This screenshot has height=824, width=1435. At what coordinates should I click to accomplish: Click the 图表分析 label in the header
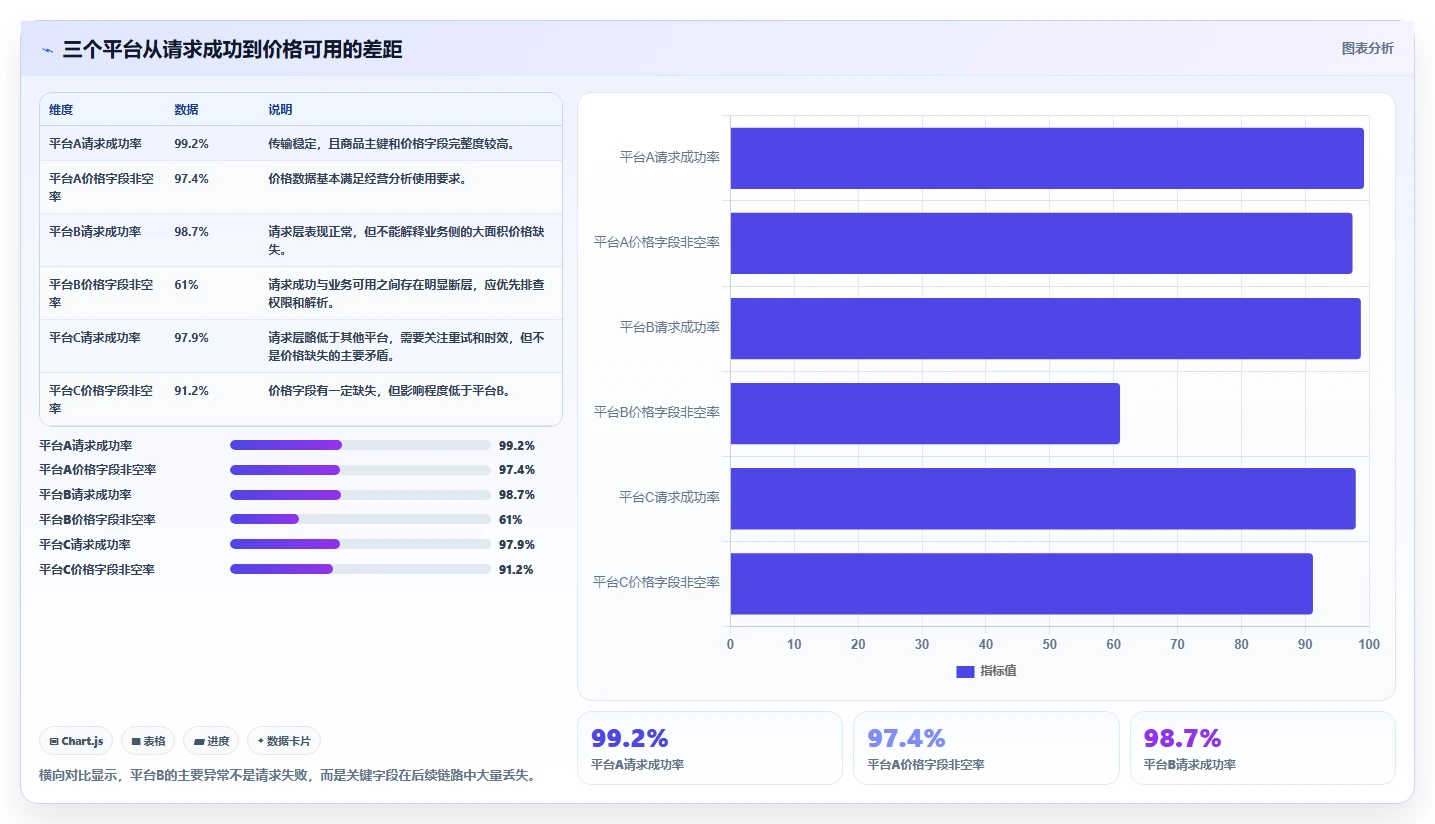[x=1367, y=48]
